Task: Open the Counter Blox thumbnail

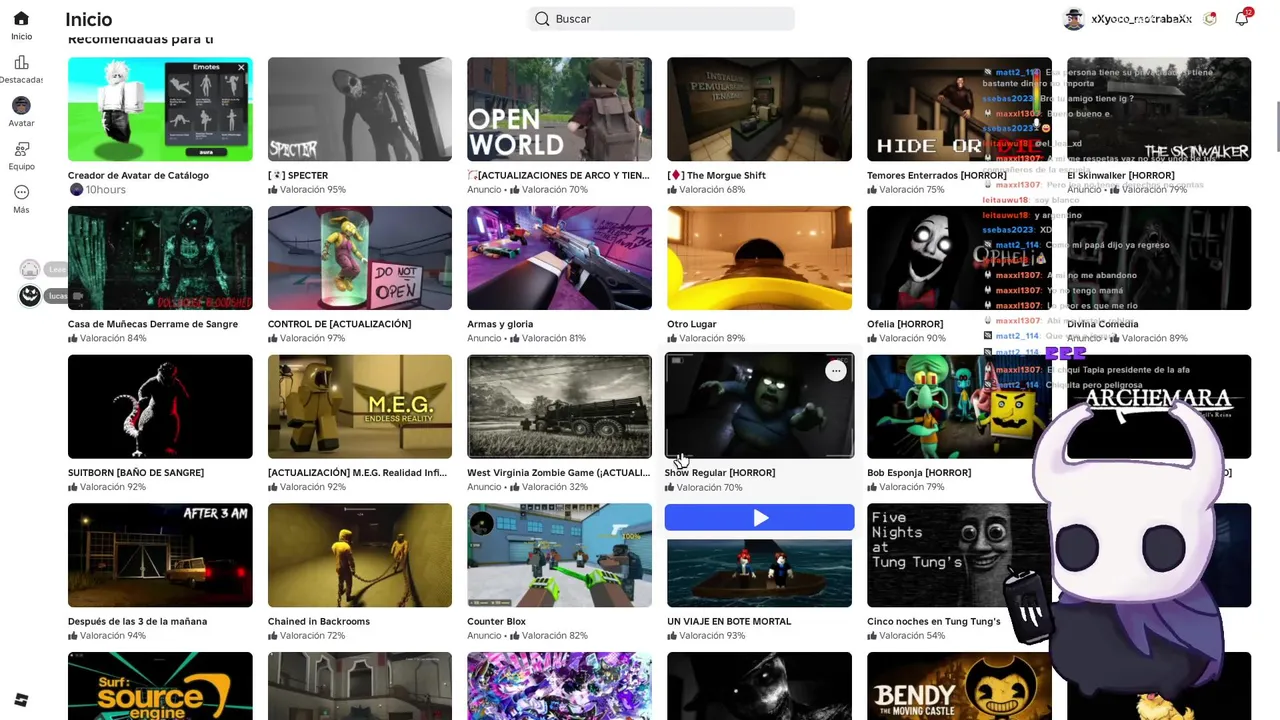Action: (x=560, y=555)
